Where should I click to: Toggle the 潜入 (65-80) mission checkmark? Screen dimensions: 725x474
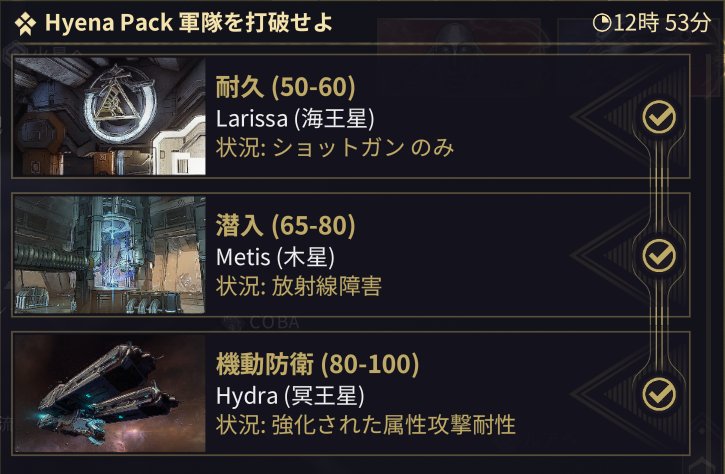pyautogui.click(x=658, y=255)
